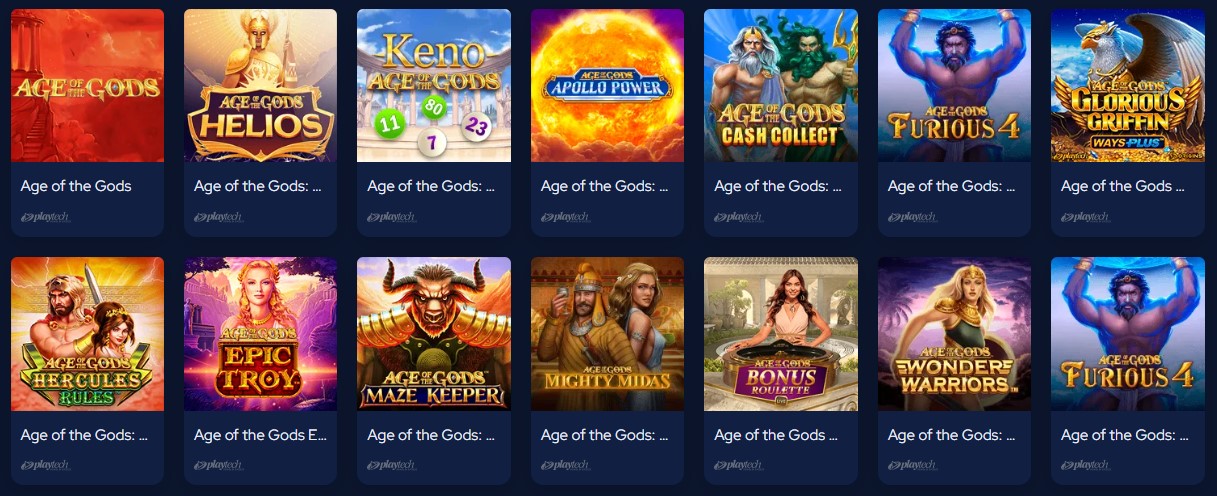Open the Wonder Warriors game artwork

tap(954, 334)
